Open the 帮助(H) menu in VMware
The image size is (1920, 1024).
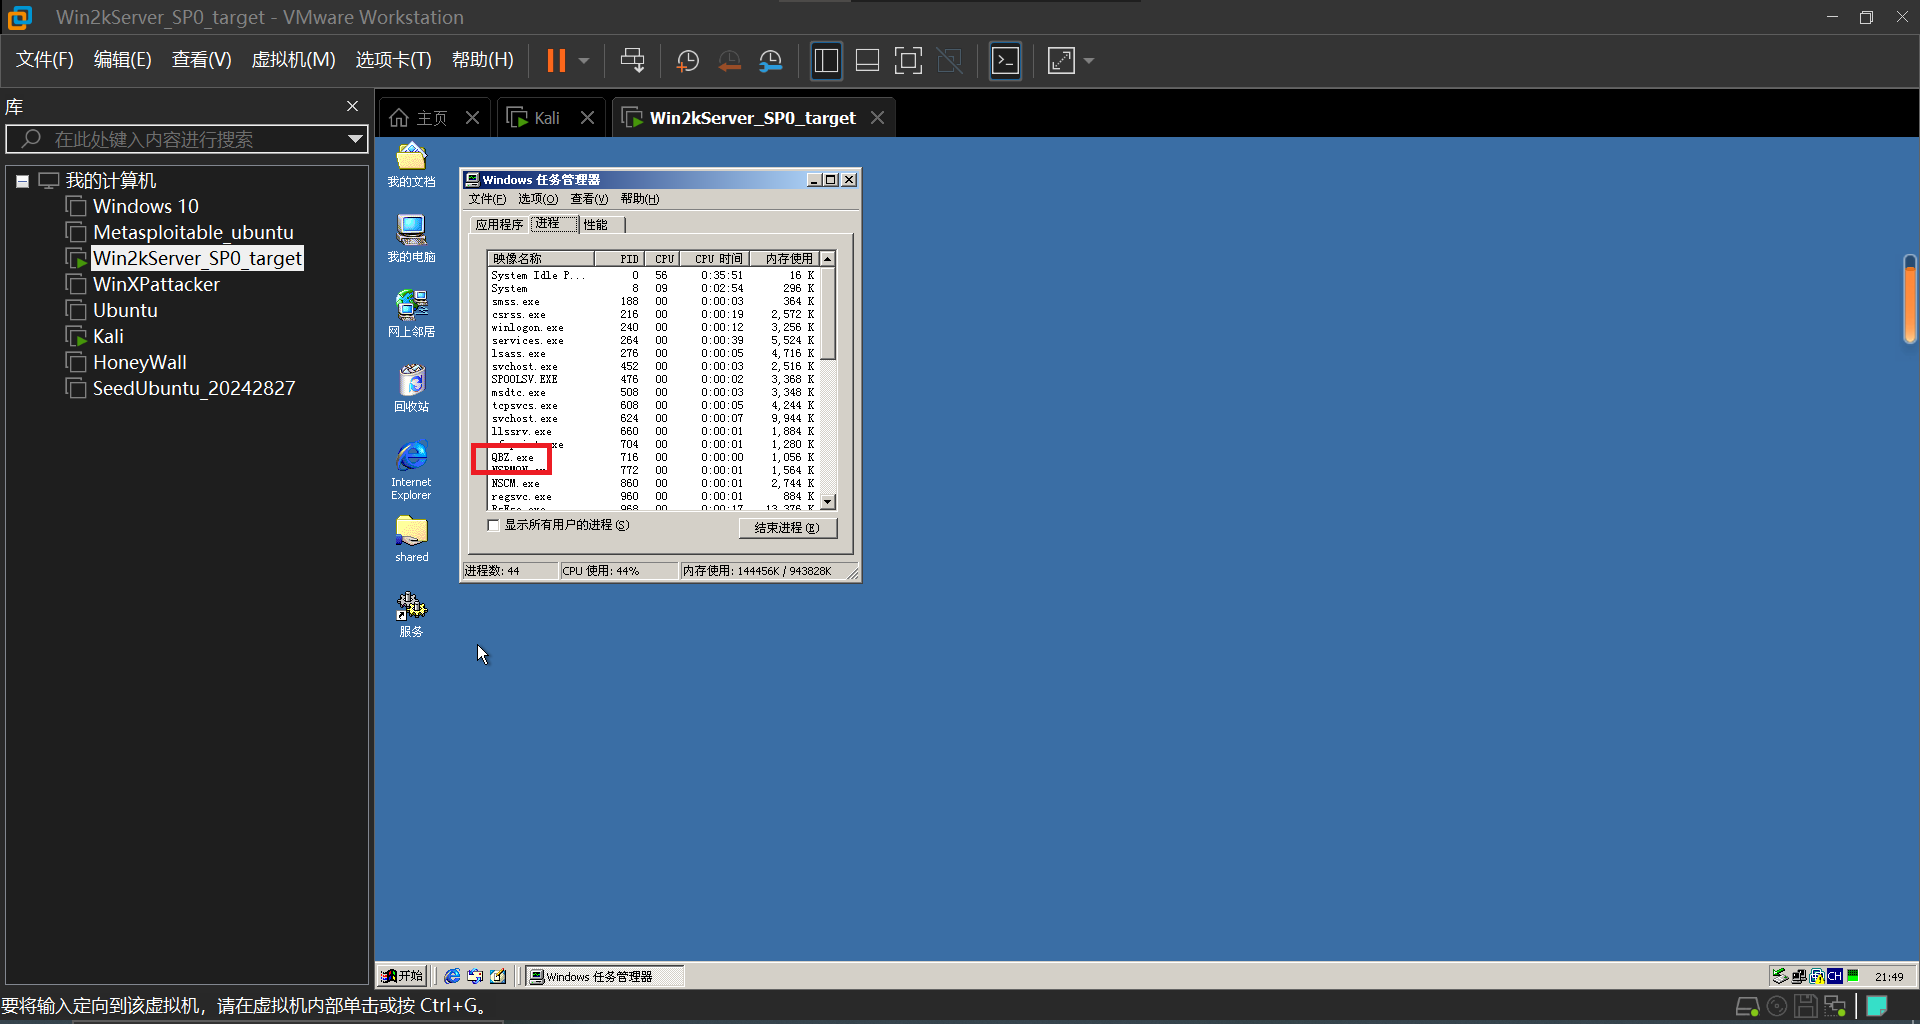482,60
